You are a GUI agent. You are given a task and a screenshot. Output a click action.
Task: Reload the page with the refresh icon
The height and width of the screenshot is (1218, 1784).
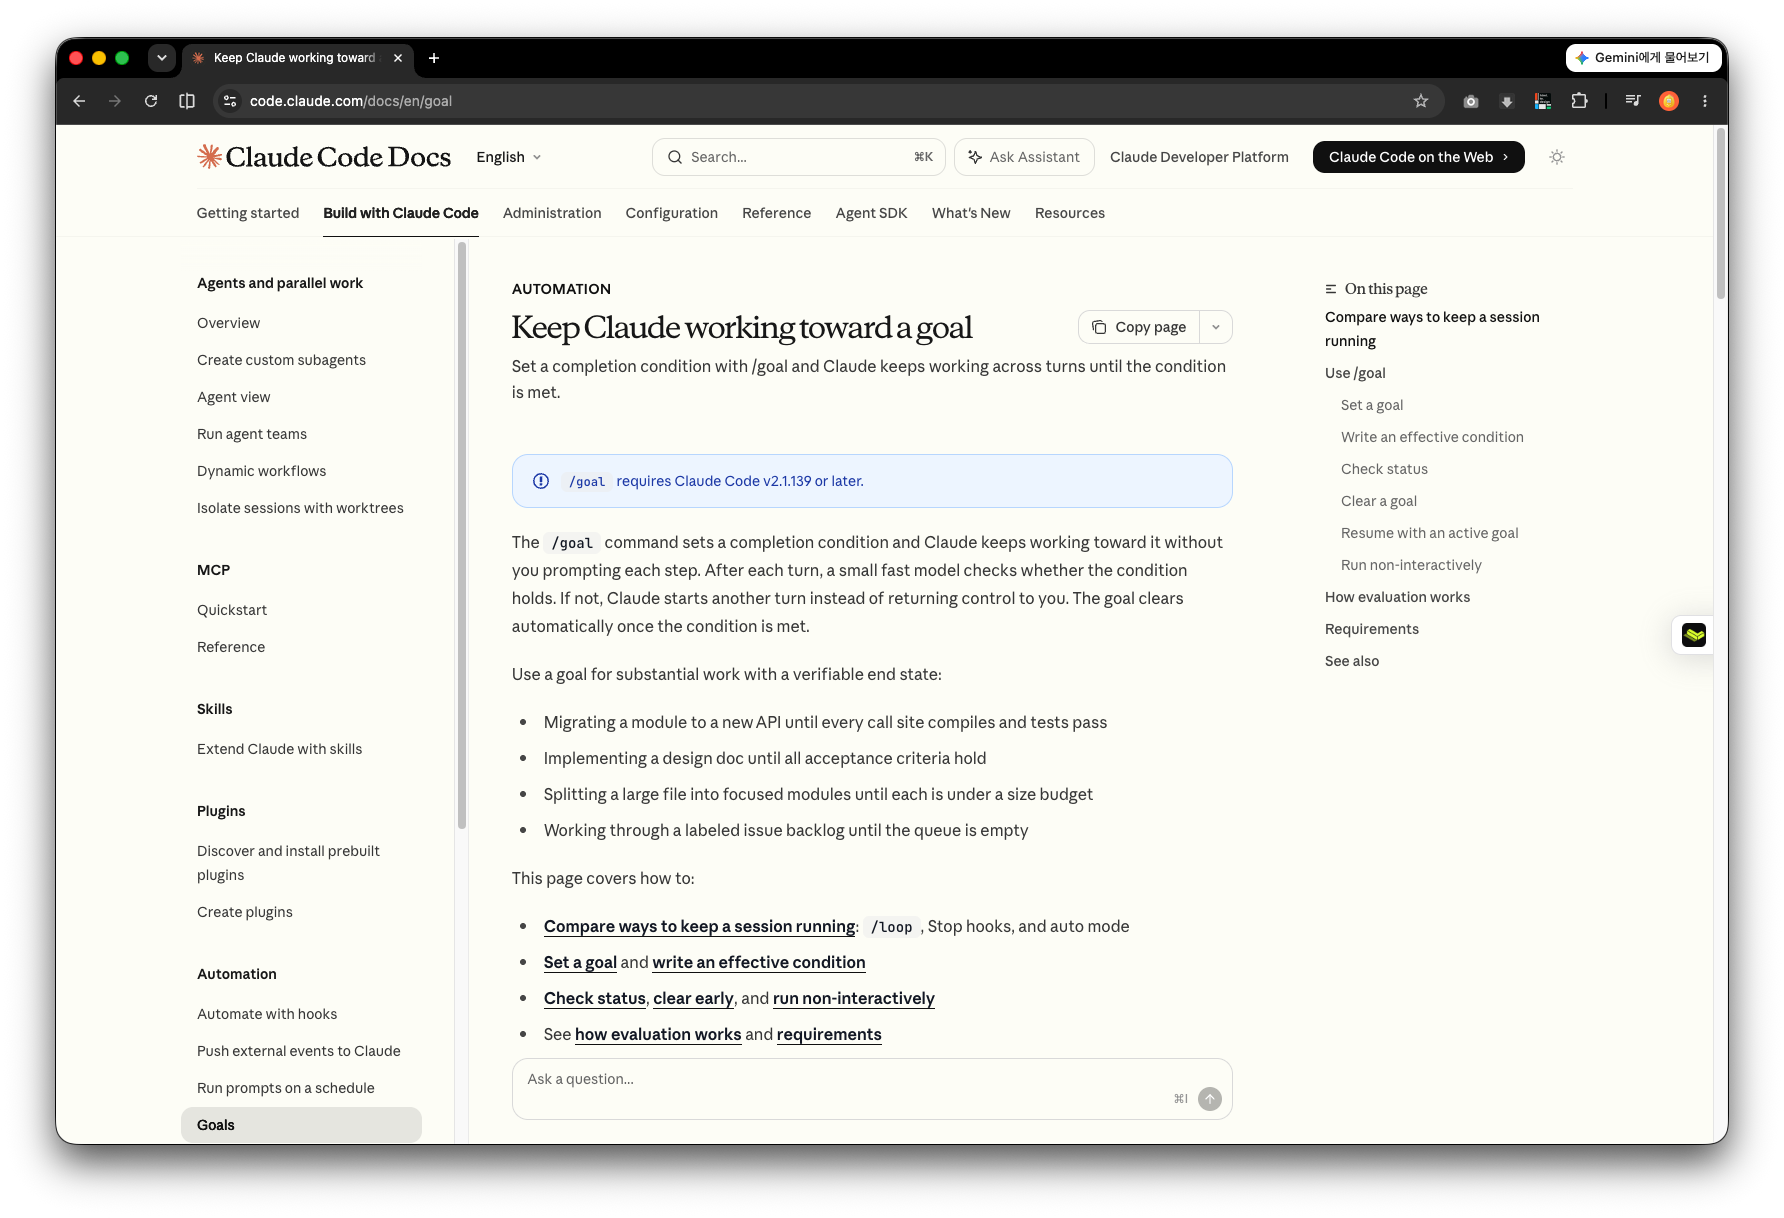(x=151, y=101)
